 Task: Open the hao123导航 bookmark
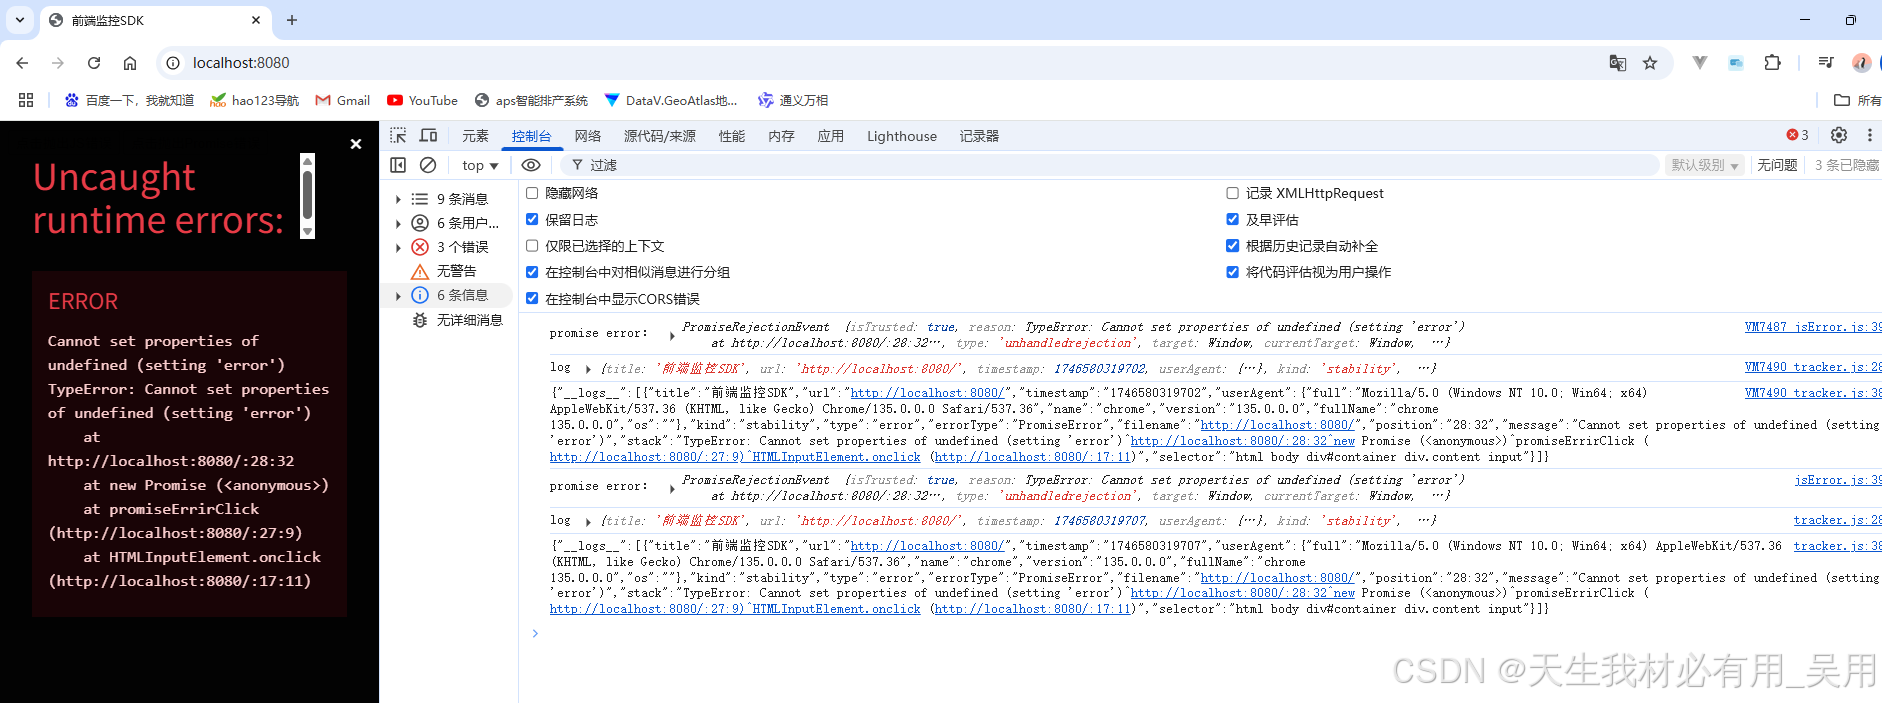pyautogui.click(x=254, y=100)
